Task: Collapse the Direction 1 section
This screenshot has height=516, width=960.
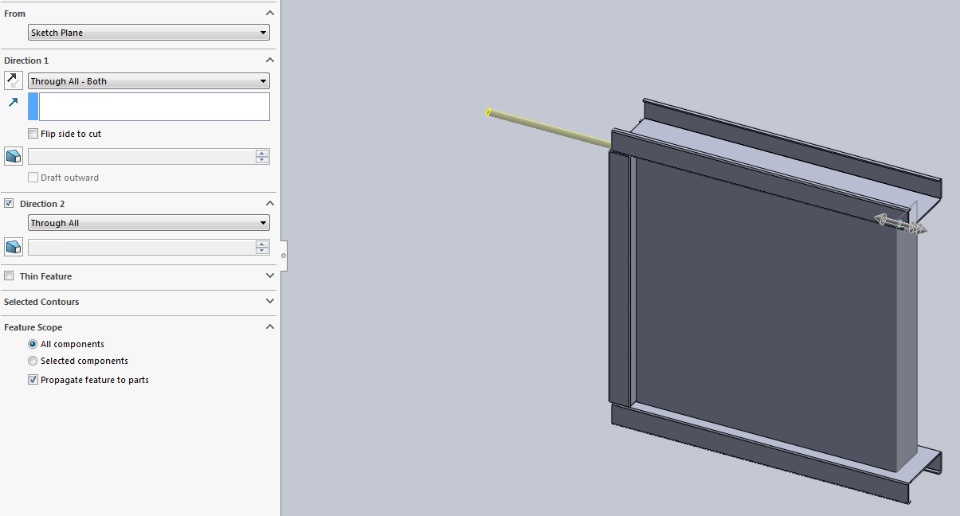Action: point(269,60)
